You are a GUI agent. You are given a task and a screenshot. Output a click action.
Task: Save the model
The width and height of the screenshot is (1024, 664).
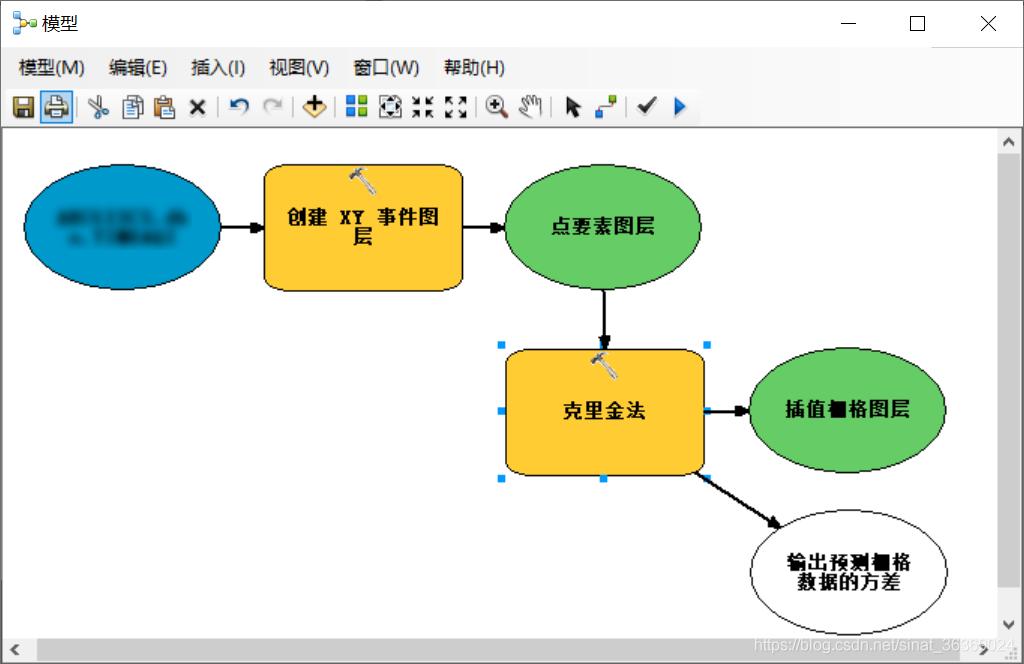point(24,106)
